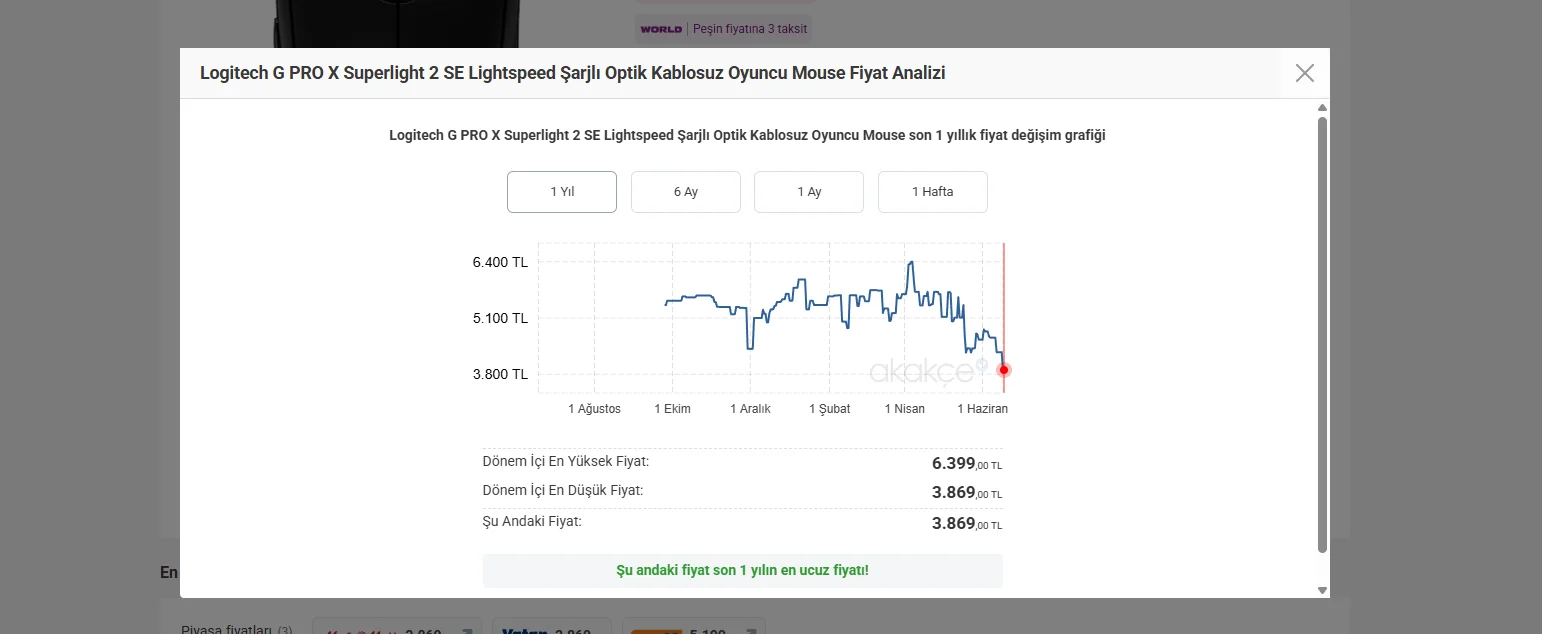This screenshot has height=634, width=1542.
Task: Close the Fiyat Analizi dialog
Action: coord(1304,73)
